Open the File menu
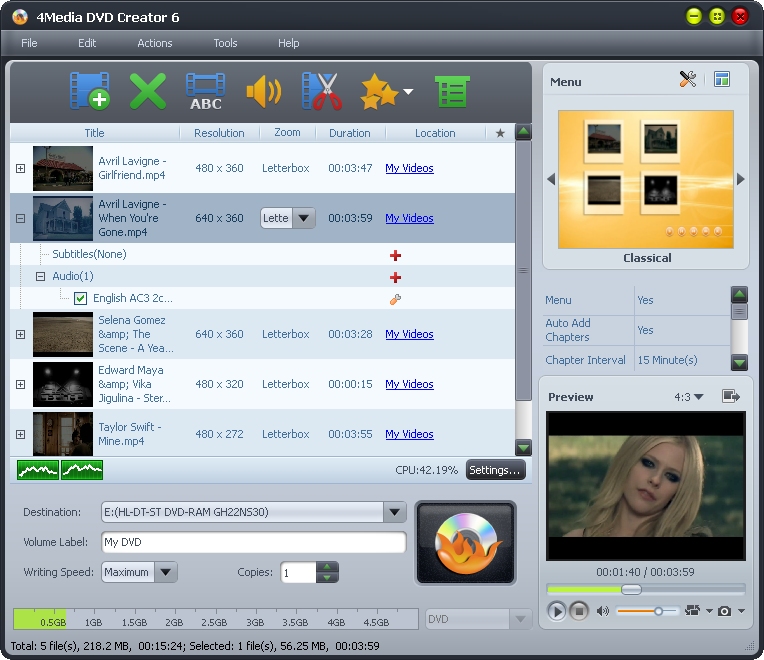 pyautogui.click(x=29, y=43)
